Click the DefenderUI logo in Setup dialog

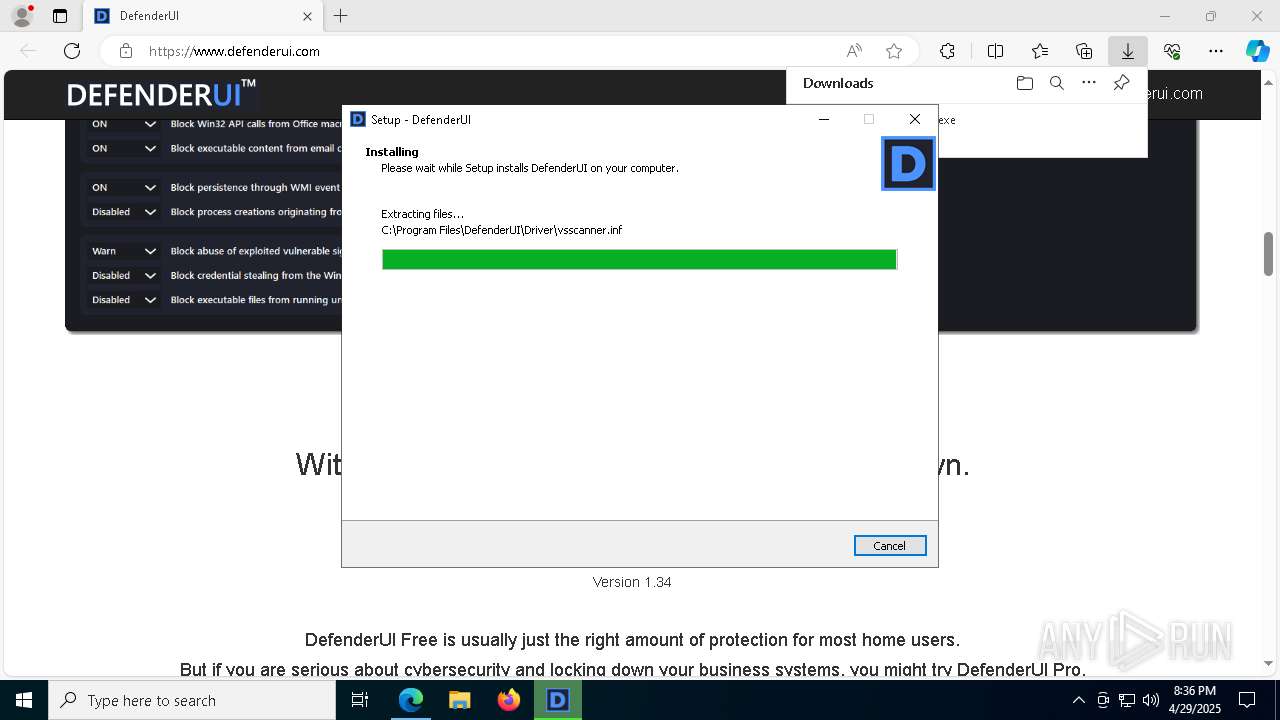908,164
